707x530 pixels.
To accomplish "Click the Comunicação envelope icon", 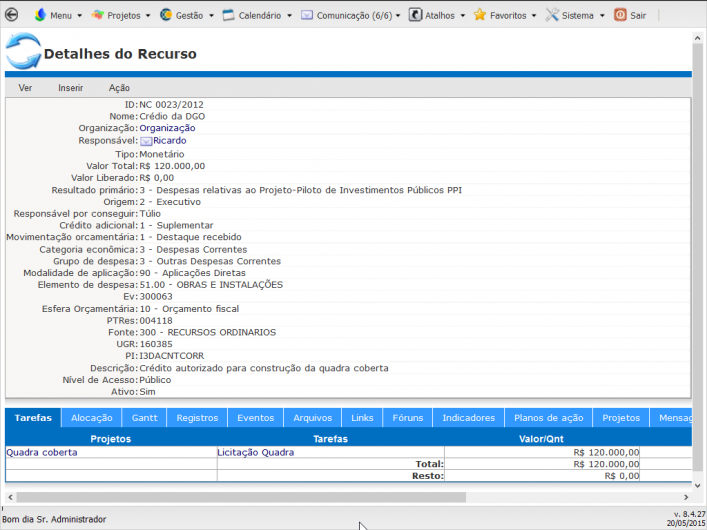I will pos(307,15).
